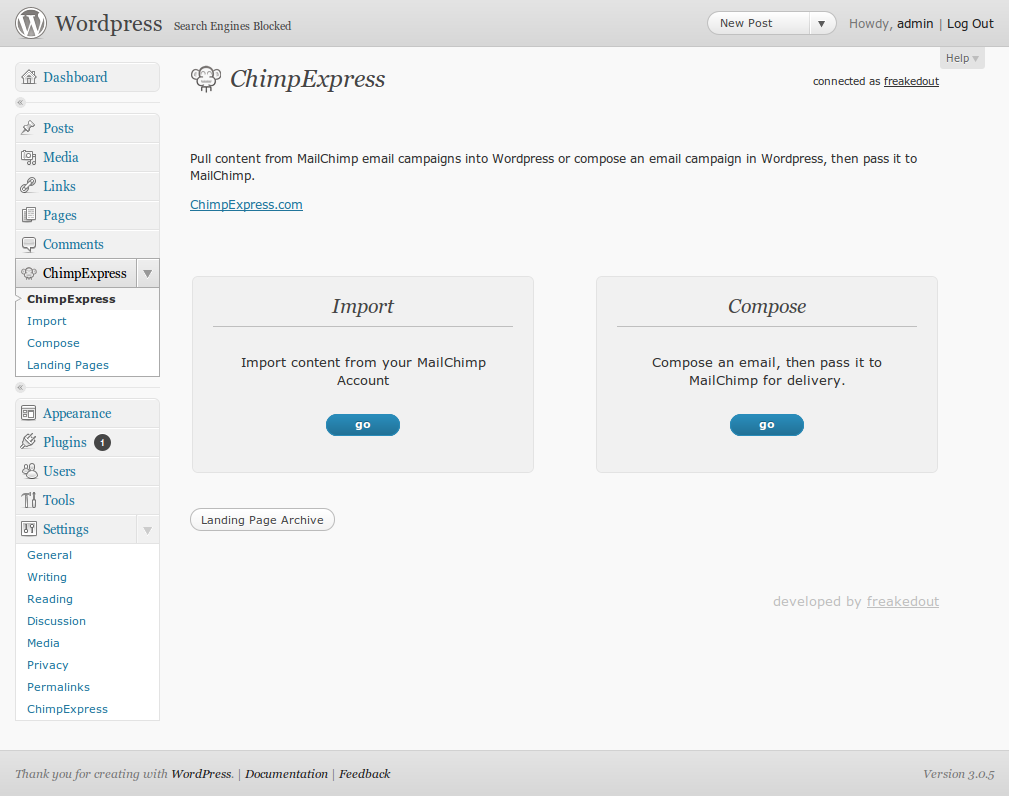Open Writing settings

pyautogui.click(x=47, y=577)
